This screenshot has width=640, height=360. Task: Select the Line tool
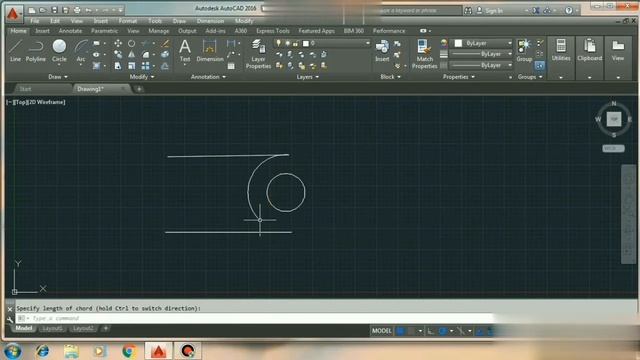click(15, 51)
